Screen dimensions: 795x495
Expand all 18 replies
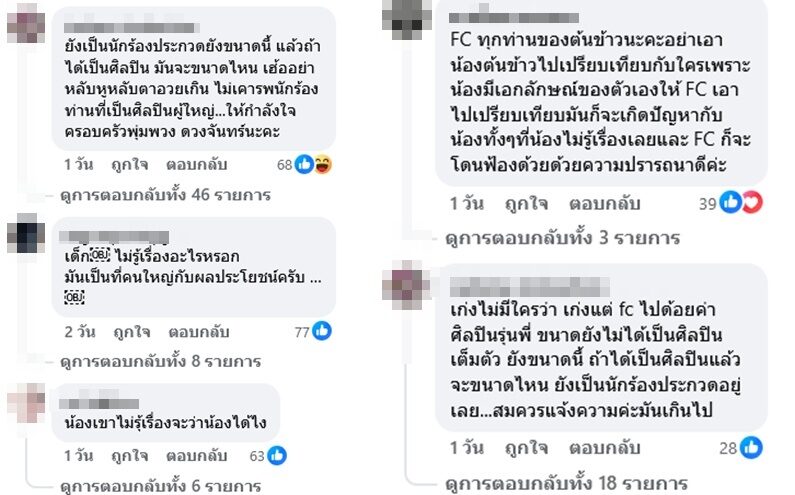click(566, 483)
